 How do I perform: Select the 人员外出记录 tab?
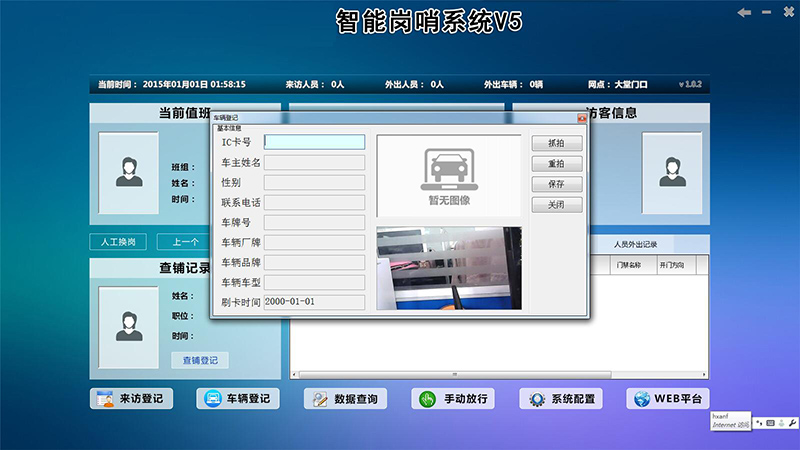click(642, 245)
